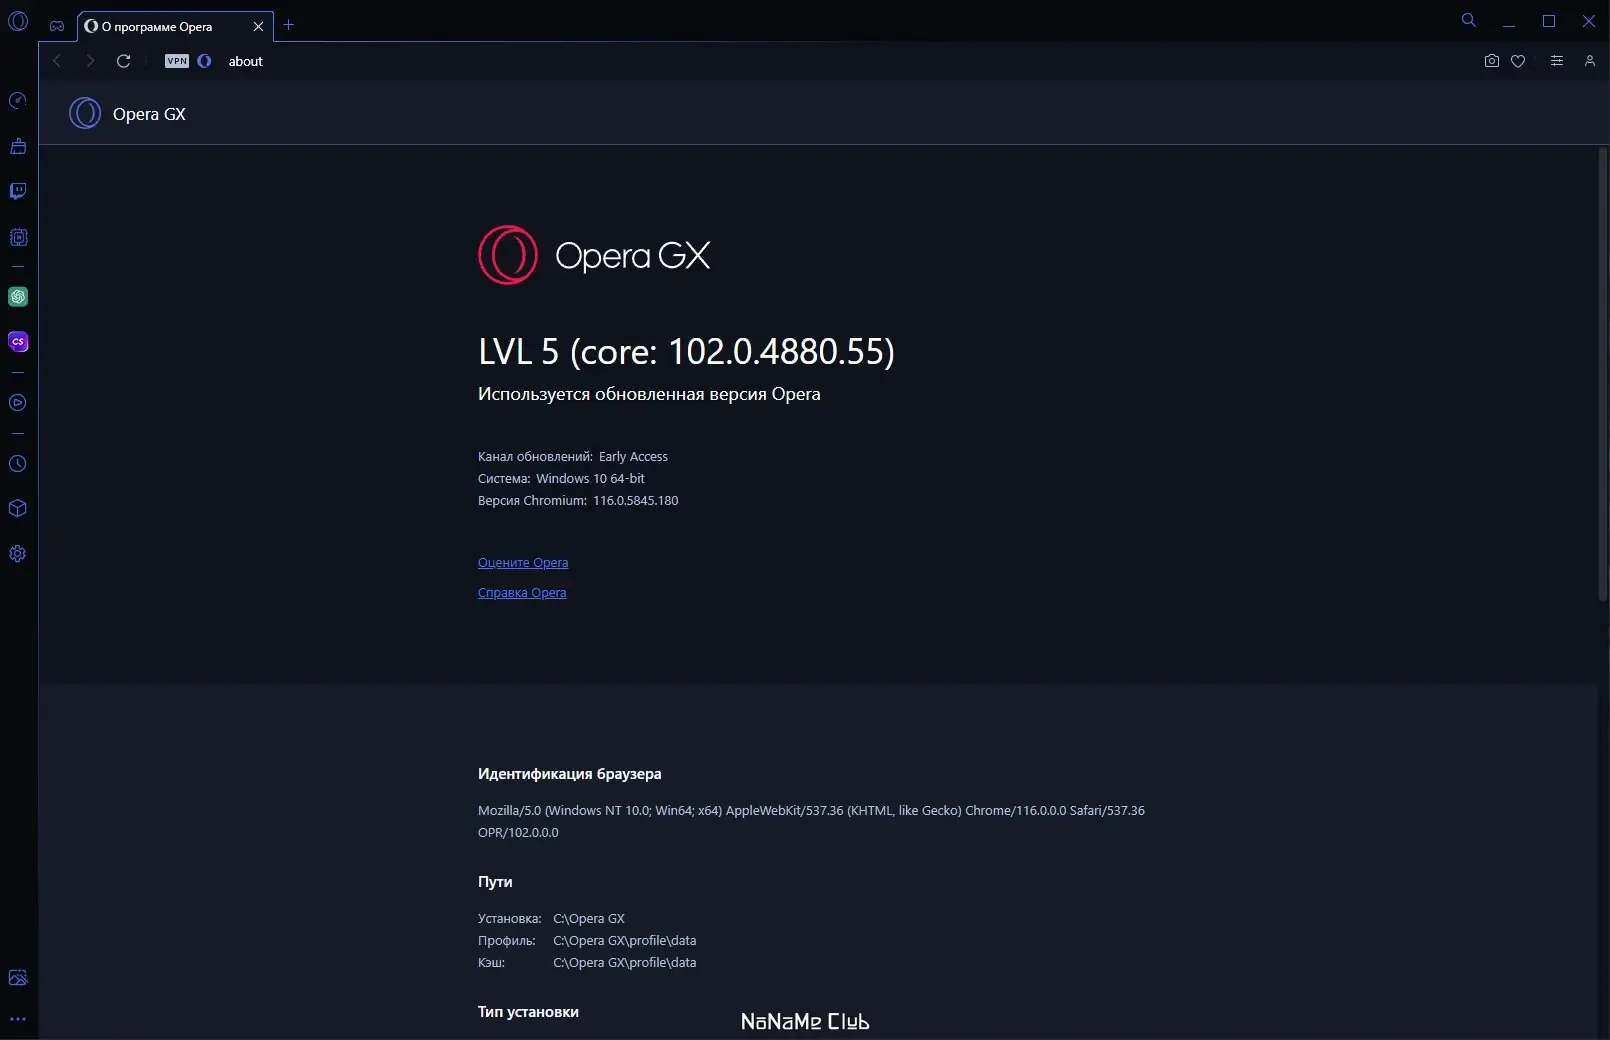
Task: Select the 'О программе Opera' tab
Action: pyautogui.click(x=160, y=27)
